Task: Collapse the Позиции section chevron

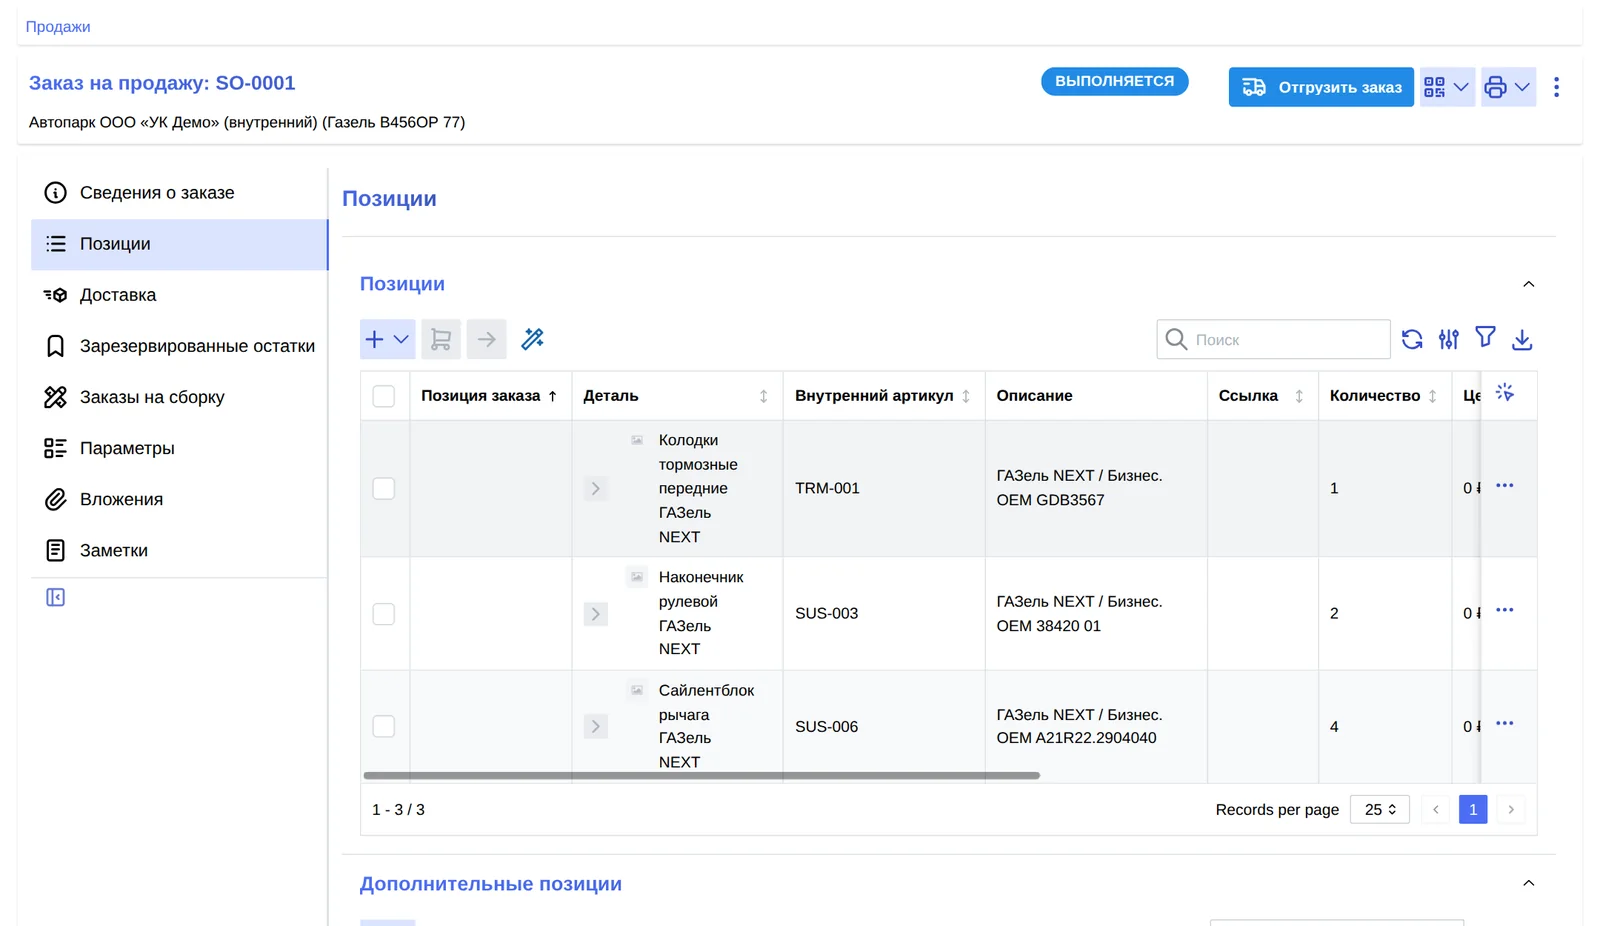Action: [1528, 284]
